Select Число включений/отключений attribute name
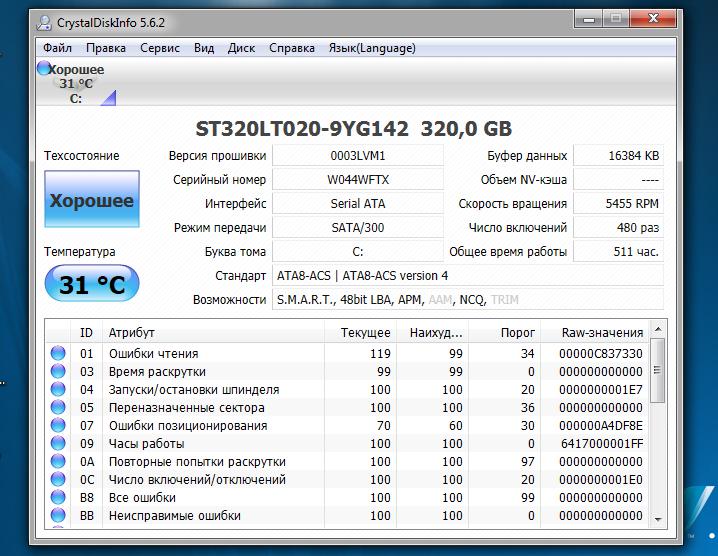Viewport: 718px width, 556px height. [197, 480]
